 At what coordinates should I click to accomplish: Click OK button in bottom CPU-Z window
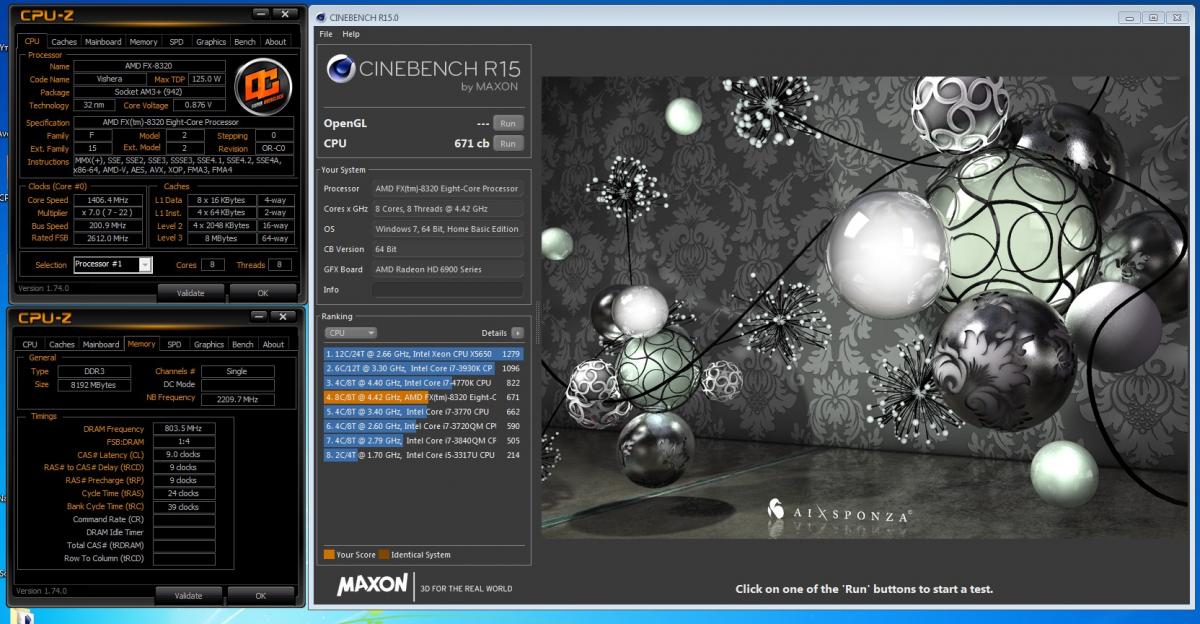tap(261, 595)
